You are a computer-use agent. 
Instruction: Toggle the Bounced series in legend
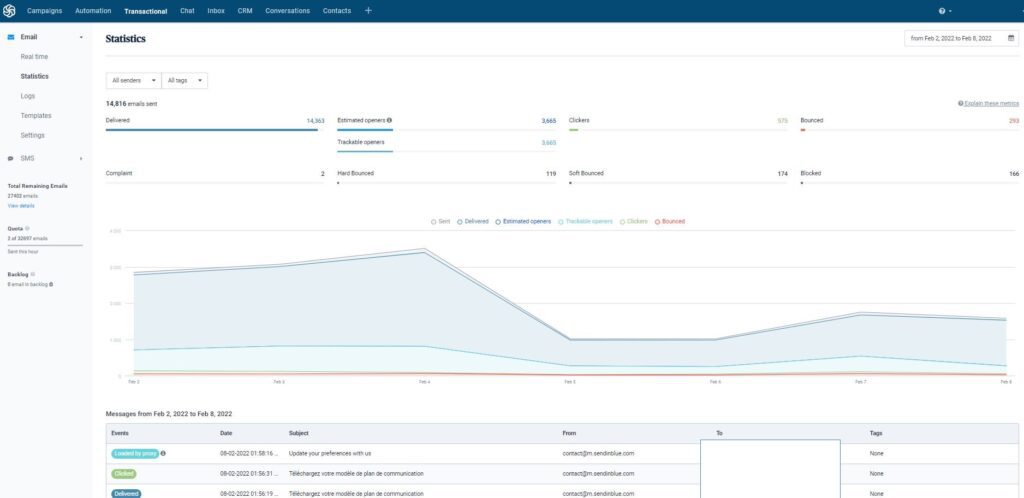pos(670,221)
